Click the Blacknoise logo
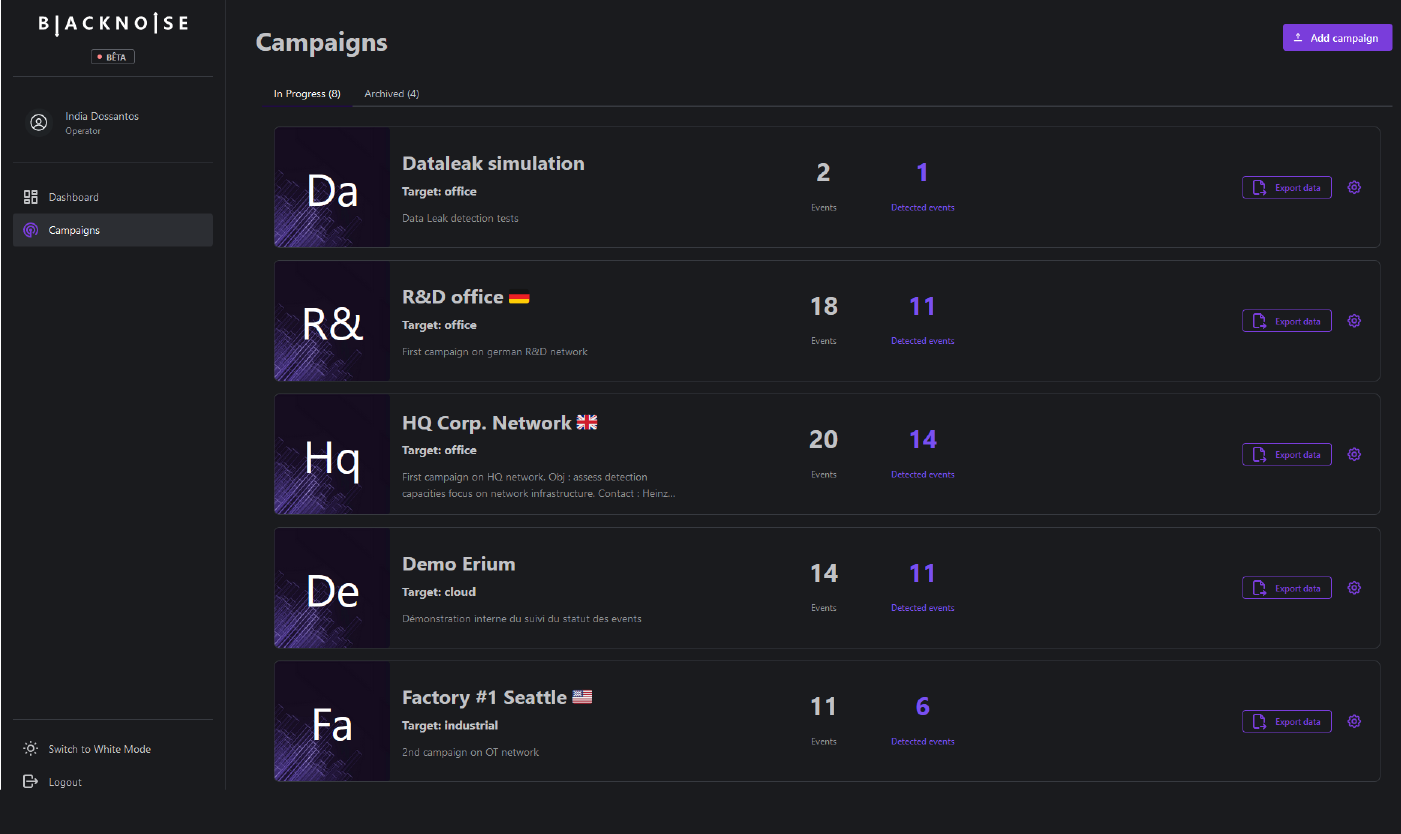1401x834 pixels. pos(113,23)
